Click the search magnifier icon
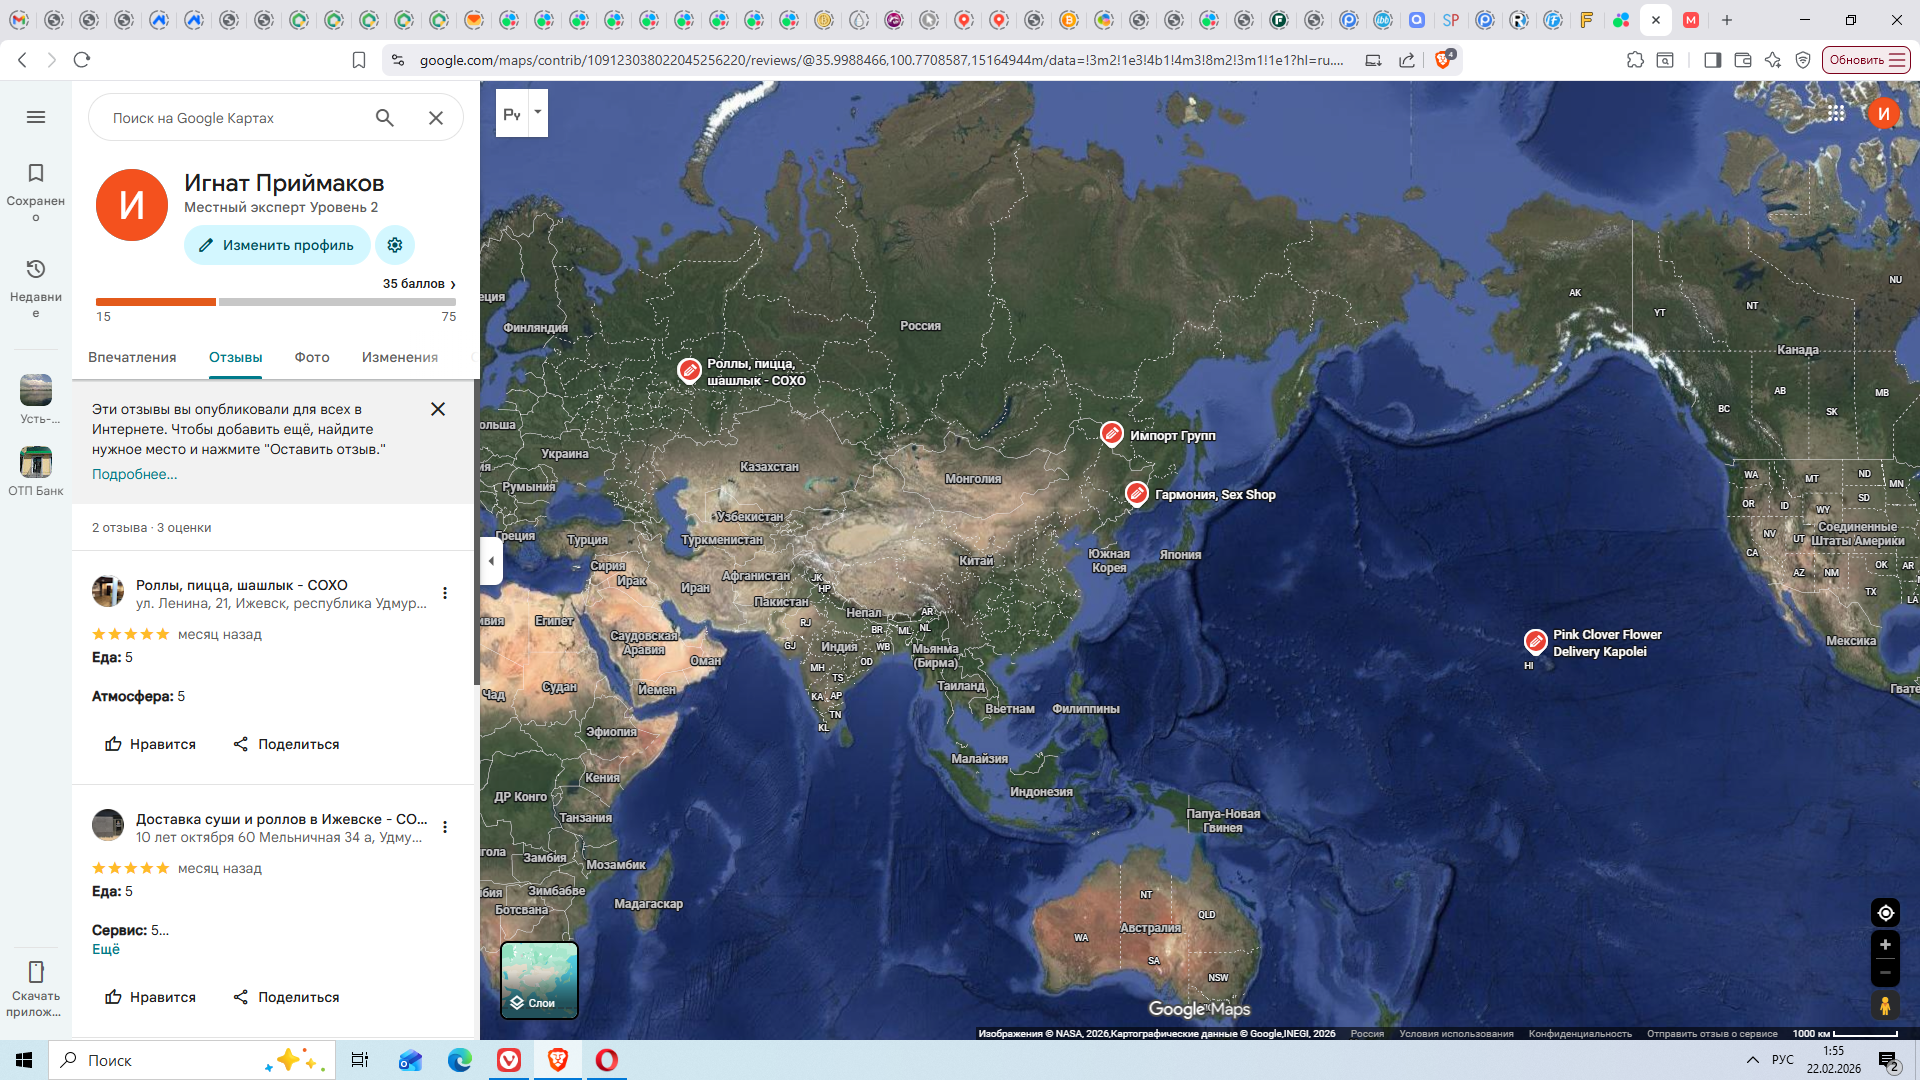Viewport: 1920px width, 1080px height. pyautogui.click(x=385, y=118)
